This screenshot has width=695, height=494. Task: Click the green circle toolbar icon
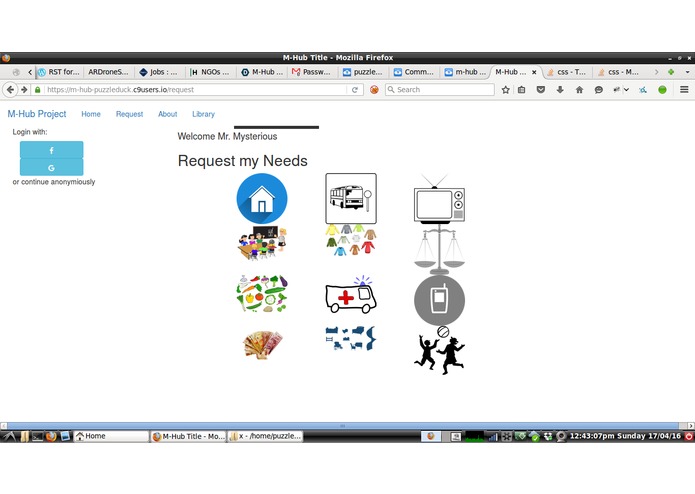point(662,89)
